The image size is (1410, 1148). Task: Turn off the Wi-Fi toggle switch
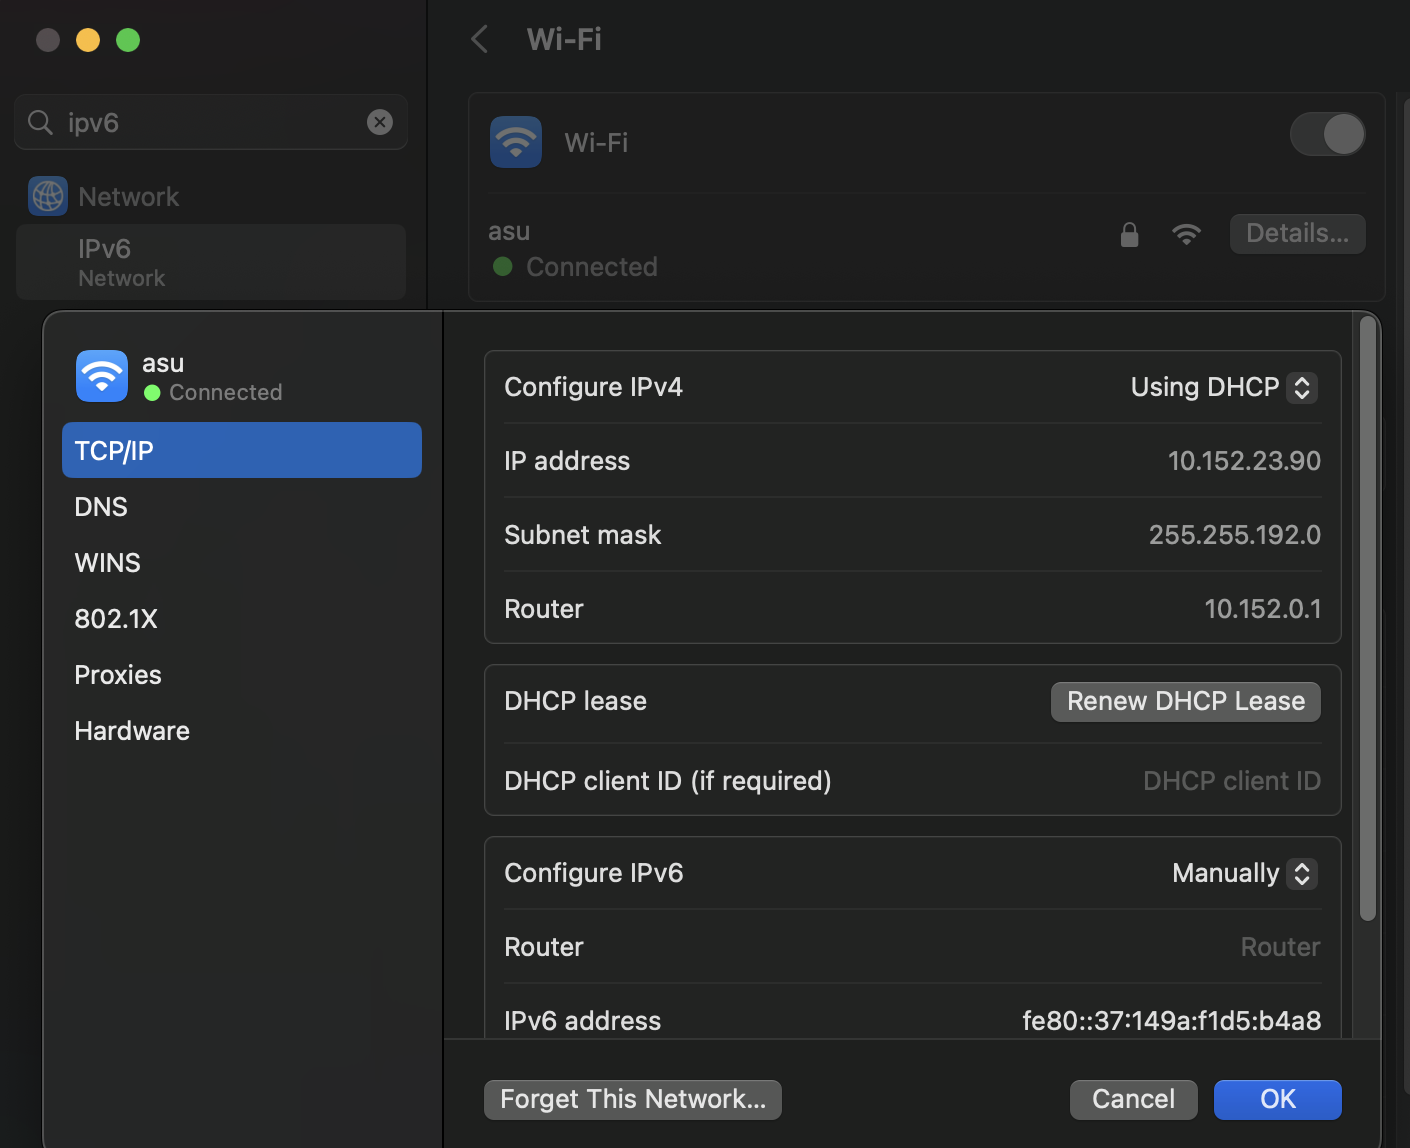[x=1327, y=134]
